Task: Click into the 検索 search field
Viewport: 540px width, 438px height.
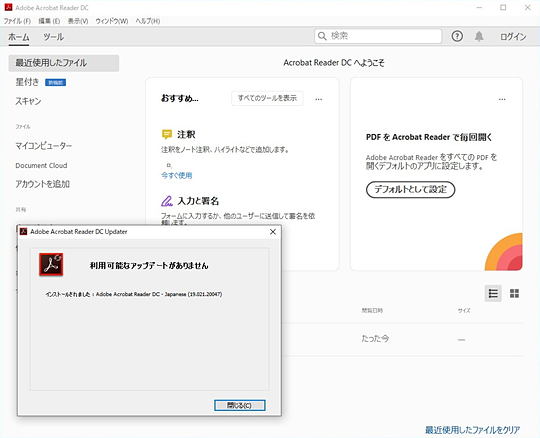Action: (x=378, y=36)
